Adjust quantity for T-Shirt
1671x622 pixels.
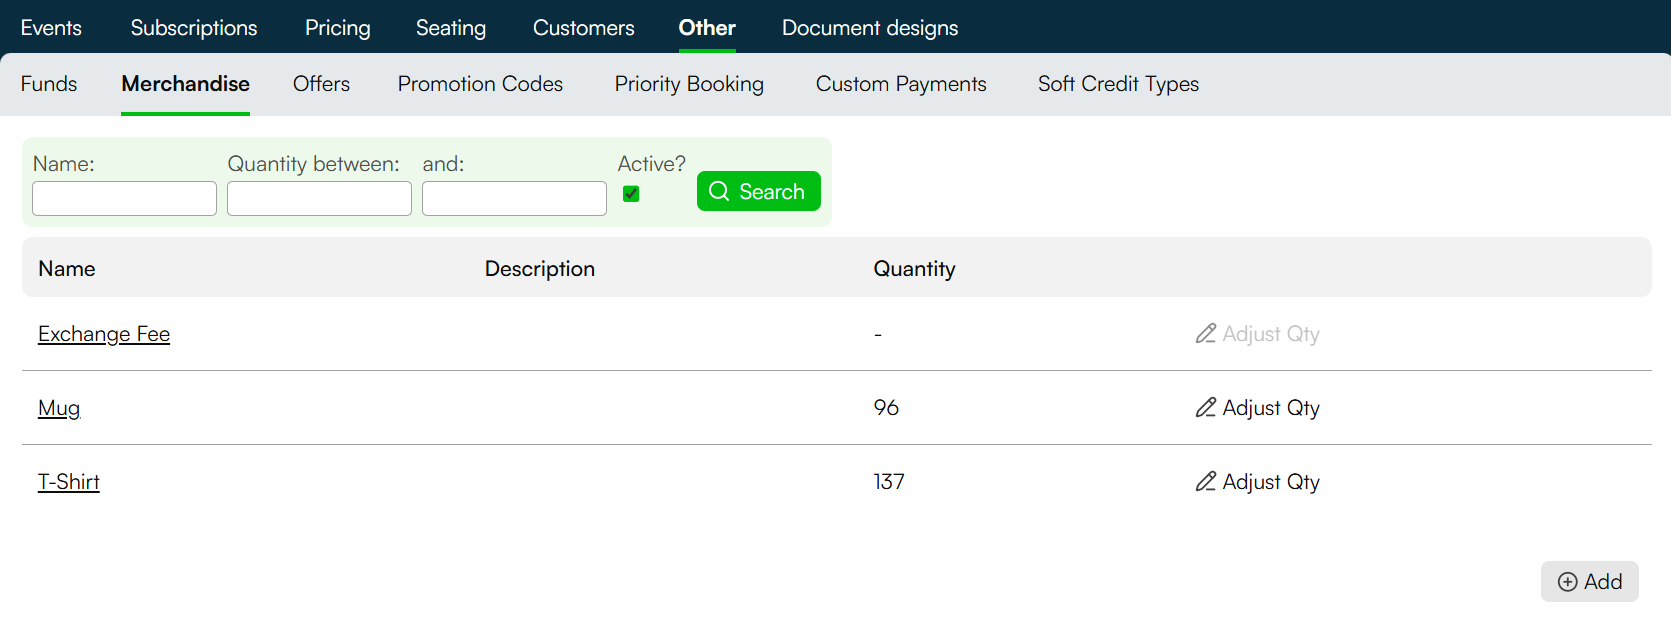pos(1257,482)
